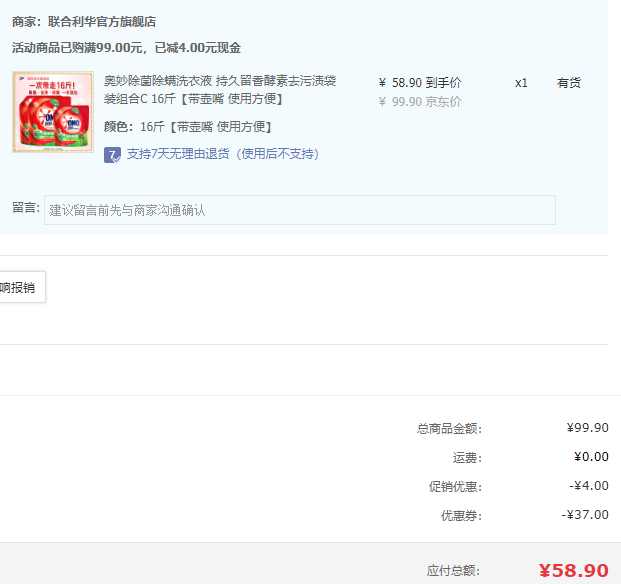
Task: Click the 7-day return badge icon
Action: (x=112, y=155)
